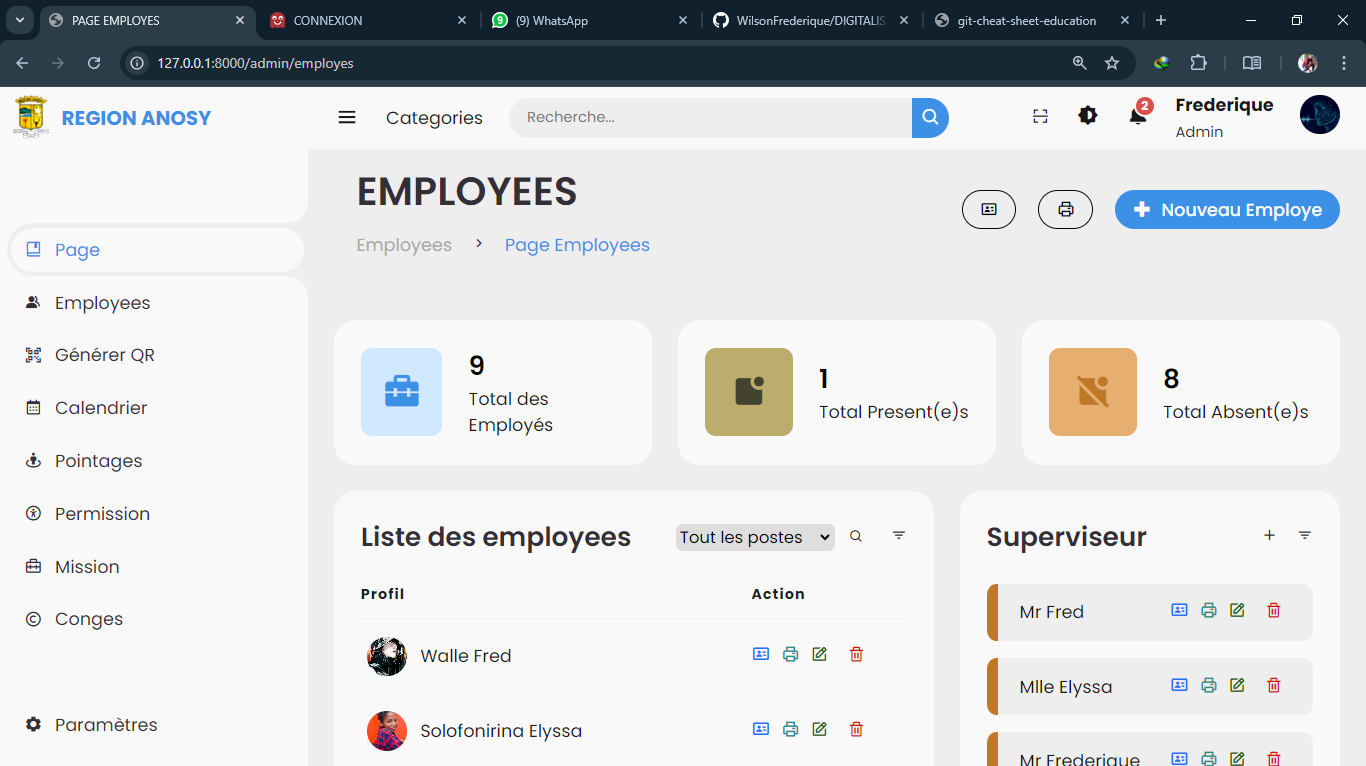Edit Solofonirina Elyssa's record
1366x766 pixels.
coord(820,729)
